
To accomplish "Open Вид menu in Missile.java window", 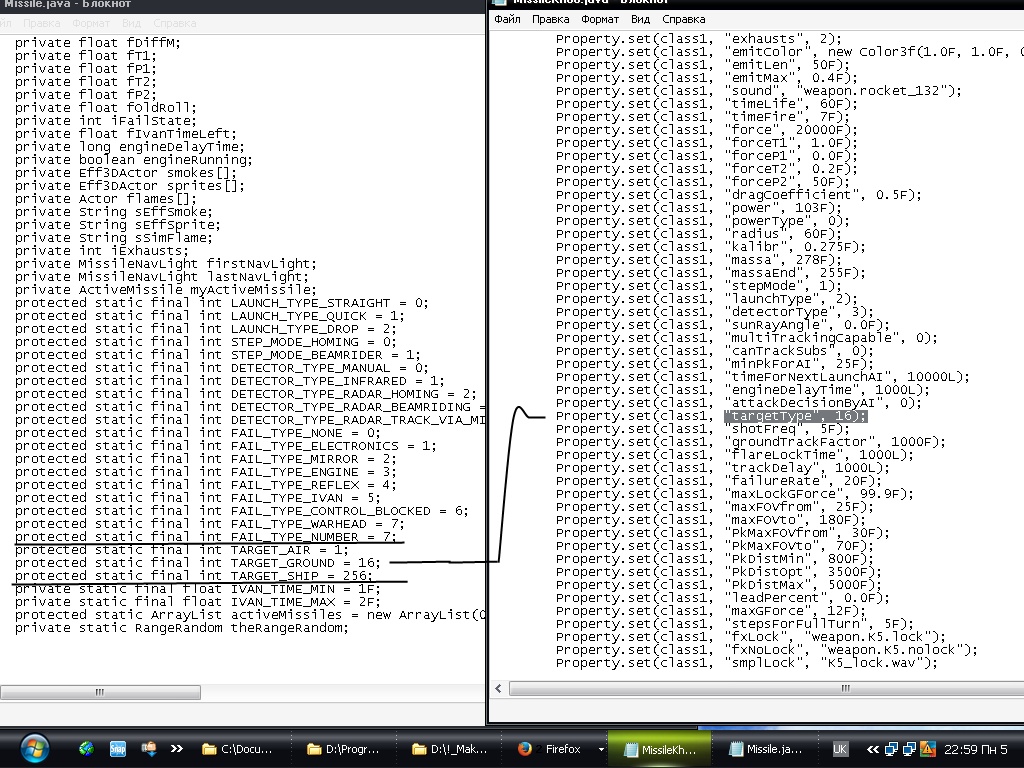I will pos(131,23).
